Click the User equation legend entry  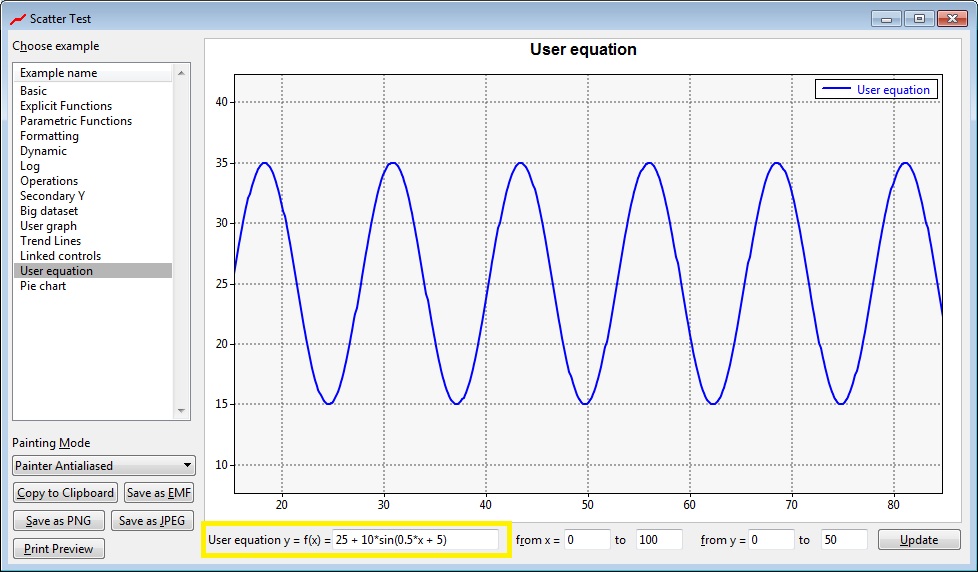tap(876, 90)
